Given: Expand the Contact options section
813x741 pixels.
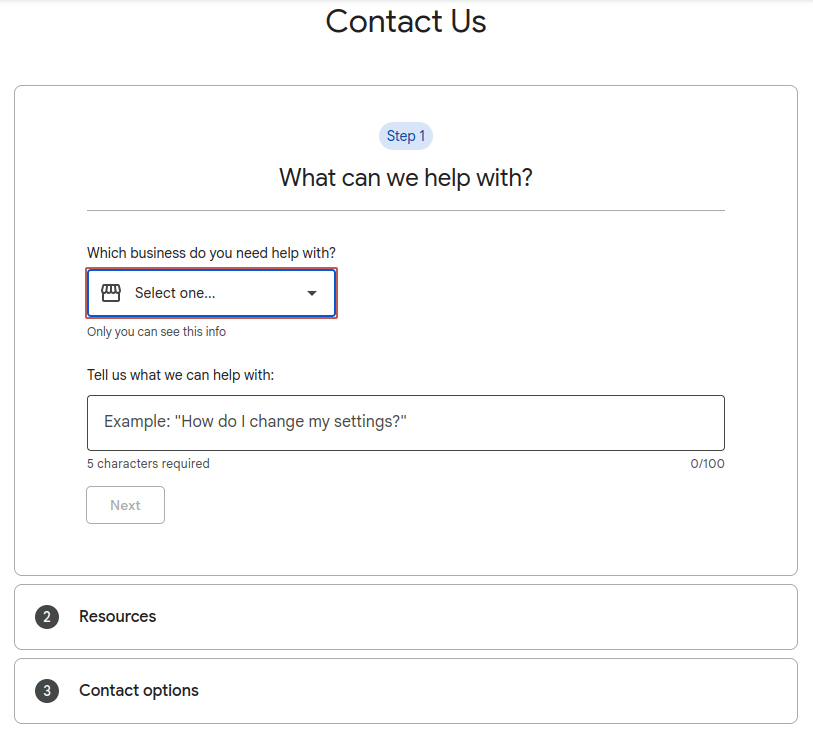Looking at the screenshot, I should click(405, 691).
